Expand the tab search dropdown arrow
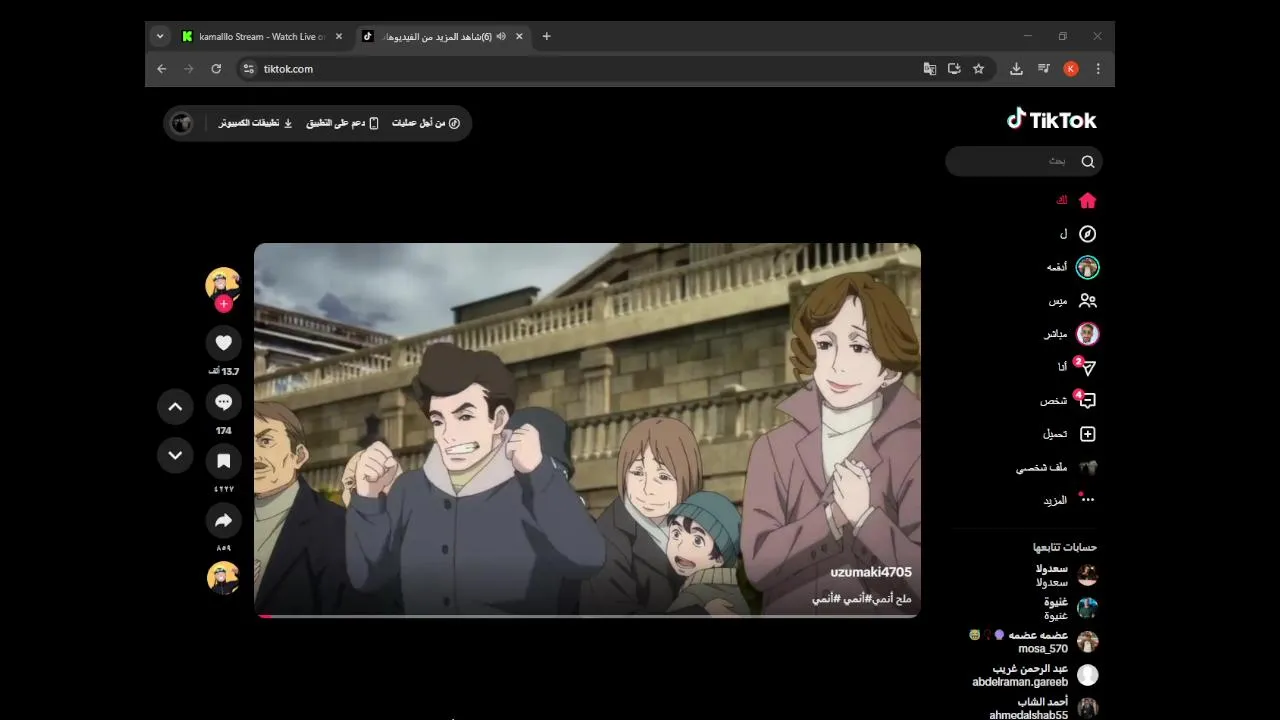1280x720 pixels. click(x=160, y=36)
